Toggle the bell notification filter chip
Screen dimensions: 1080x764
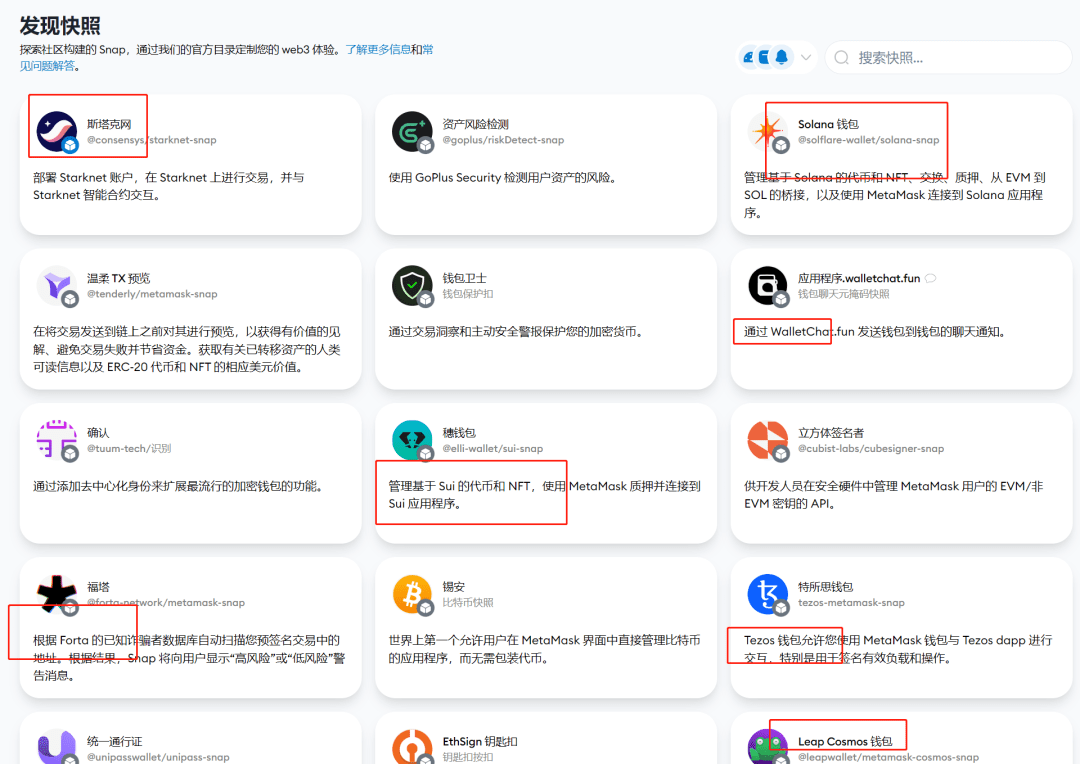pos(784,57)
